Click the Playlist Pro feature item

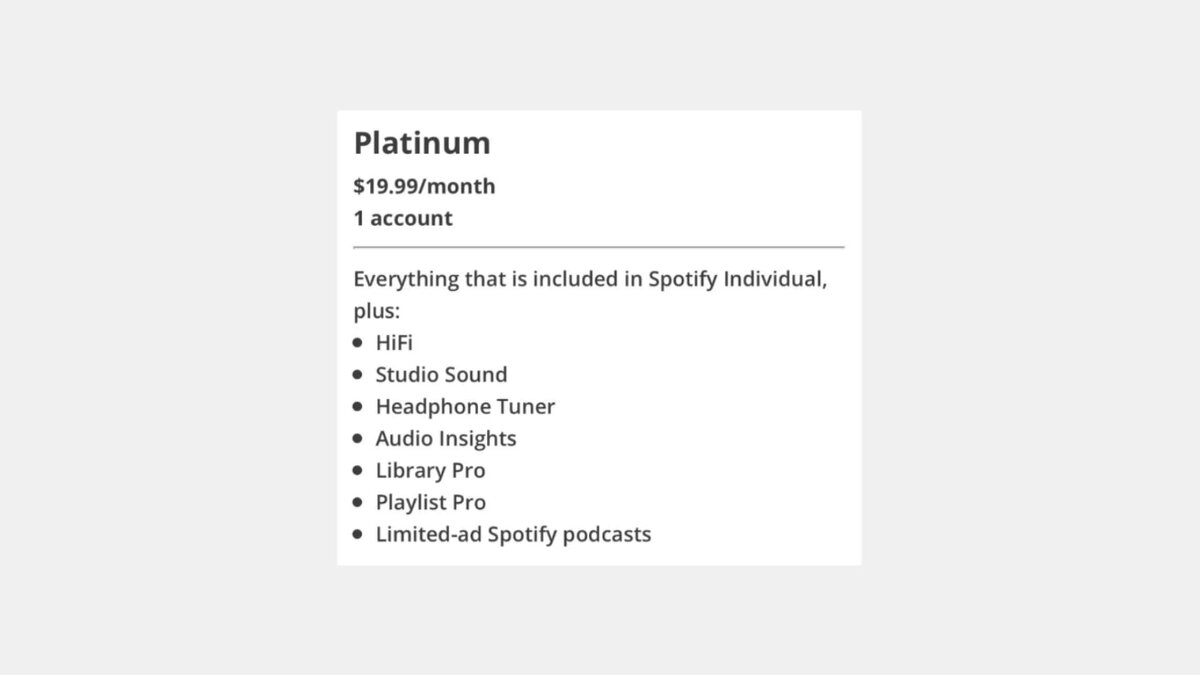point(431,502)
